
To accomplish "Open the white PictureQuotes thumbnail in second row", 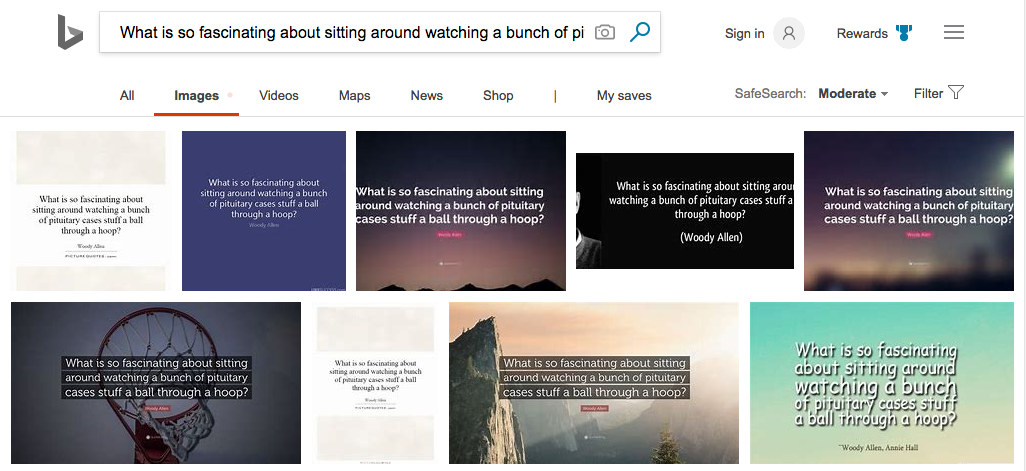I will tap(376, 385).
